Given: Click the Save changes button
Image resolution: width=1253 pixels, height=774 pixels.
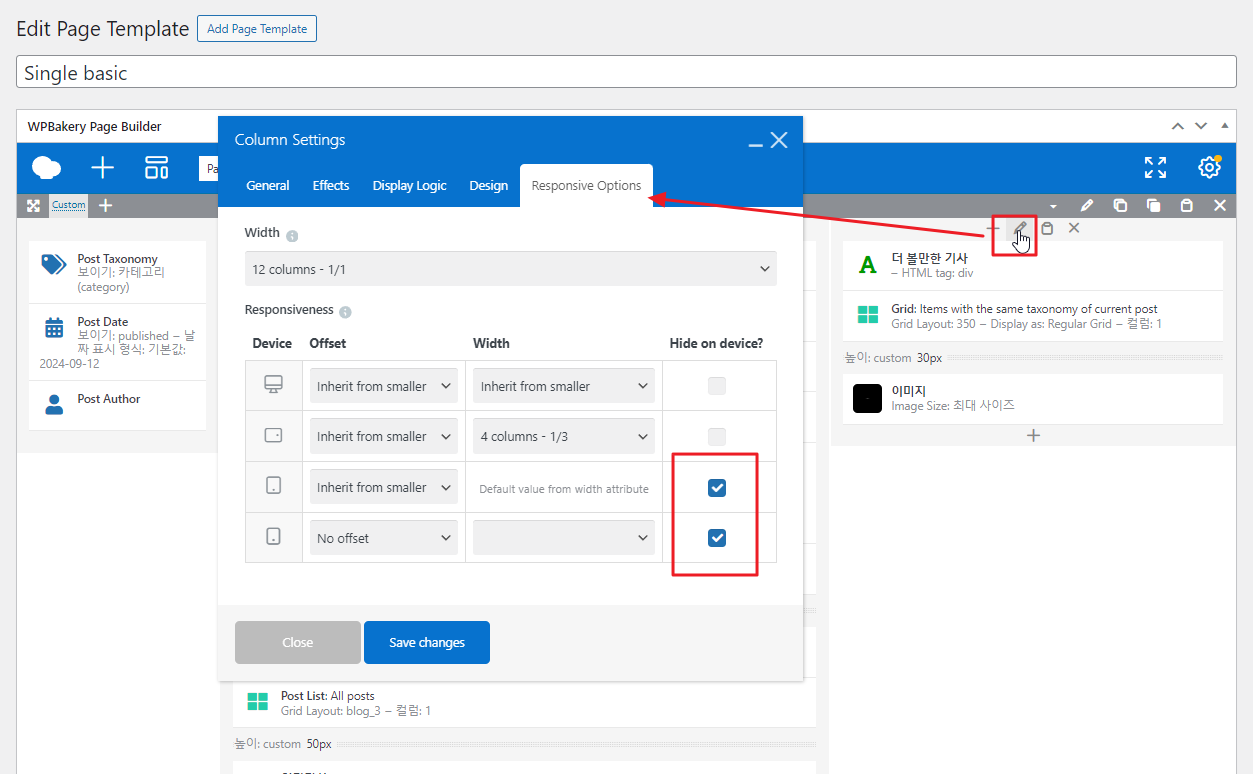Looking at the screenshot, I should [427, 643].
